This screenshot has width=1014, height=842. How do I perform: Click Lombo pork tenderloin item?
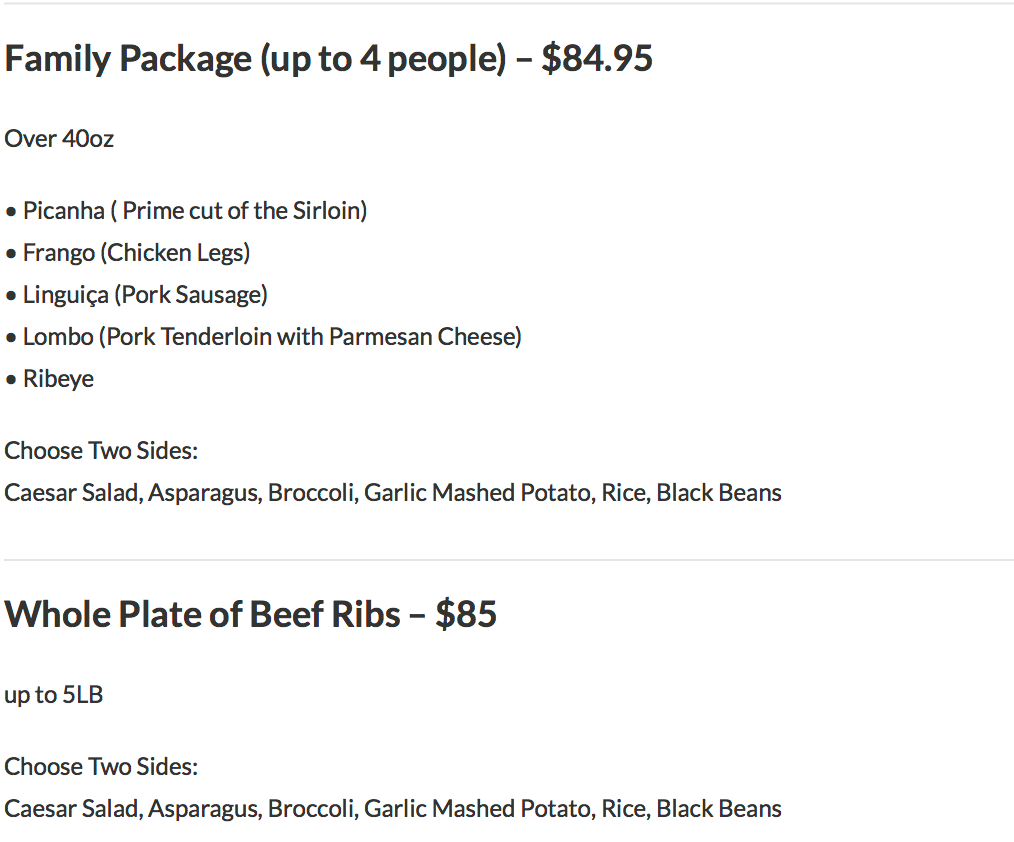coord(272,337)
